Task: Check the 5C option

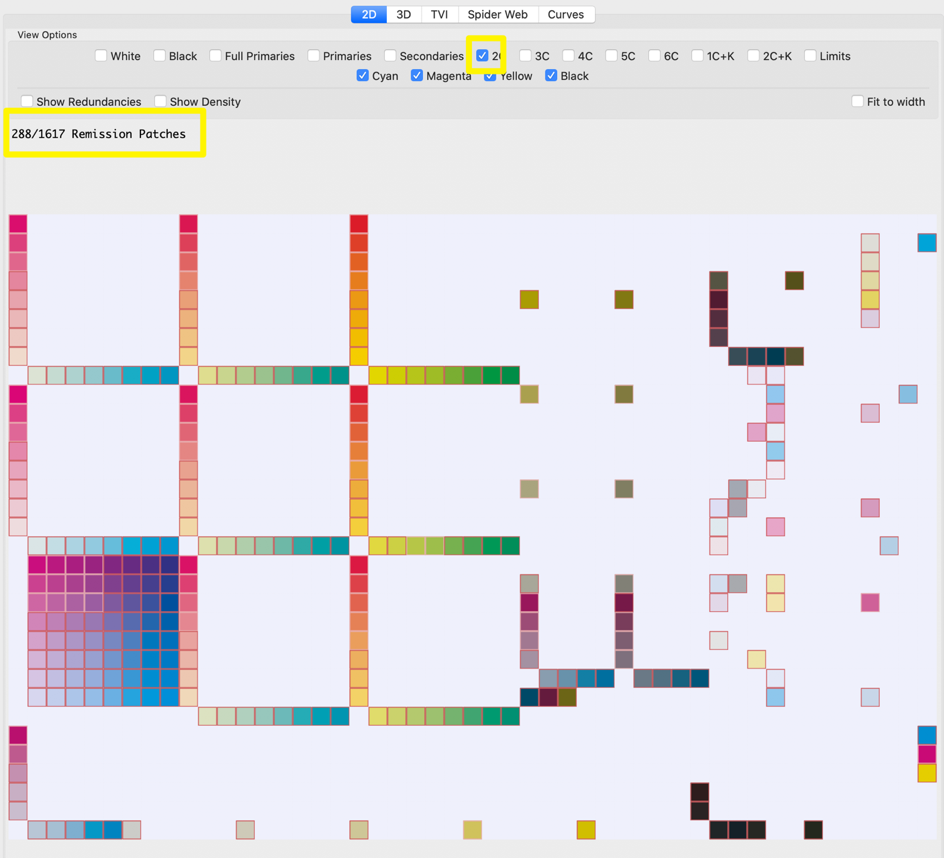Action: tap(612, 56)
